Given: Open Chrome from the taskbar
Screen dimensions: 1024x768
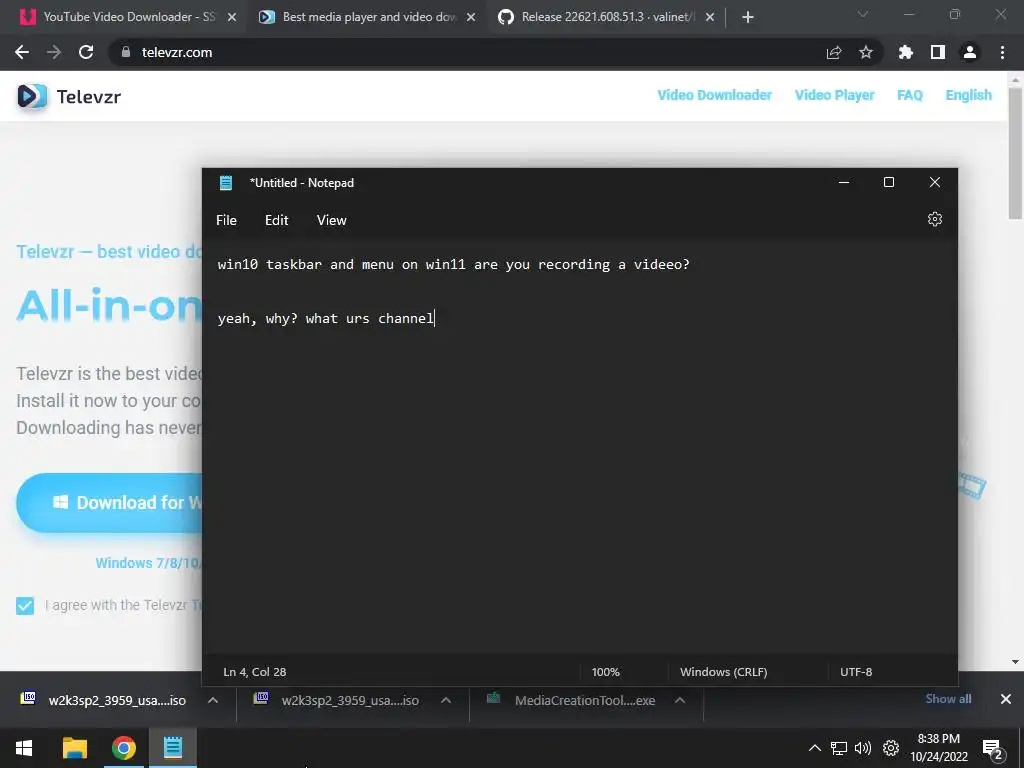Looking at the screenshot, I should (x=123, y=748).
